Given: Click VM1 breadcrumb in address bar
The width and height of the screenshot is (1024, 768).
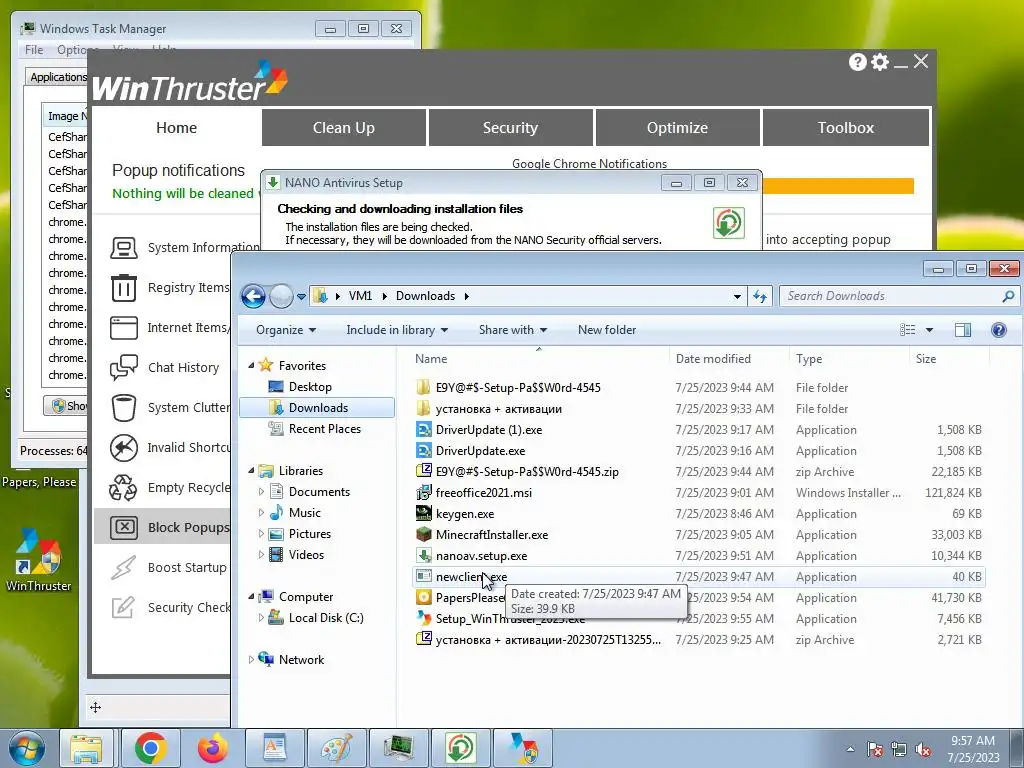Looking at the screenshot, I should pos(360,296).
